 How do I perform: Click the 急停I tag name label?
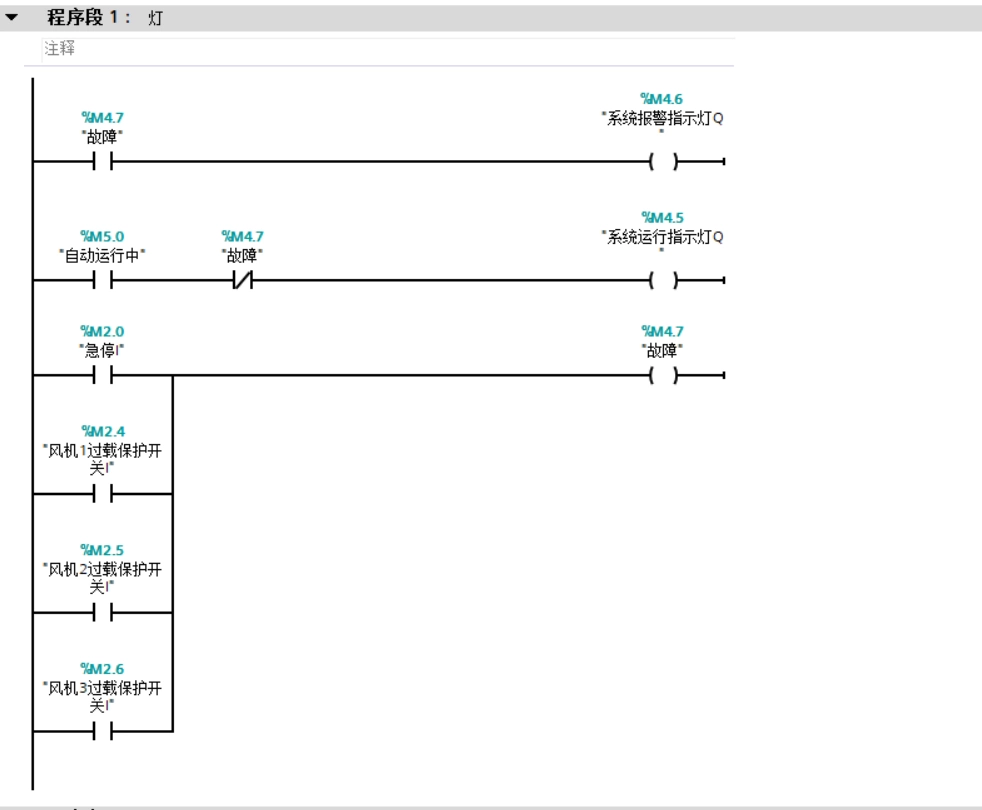(101, 350)
